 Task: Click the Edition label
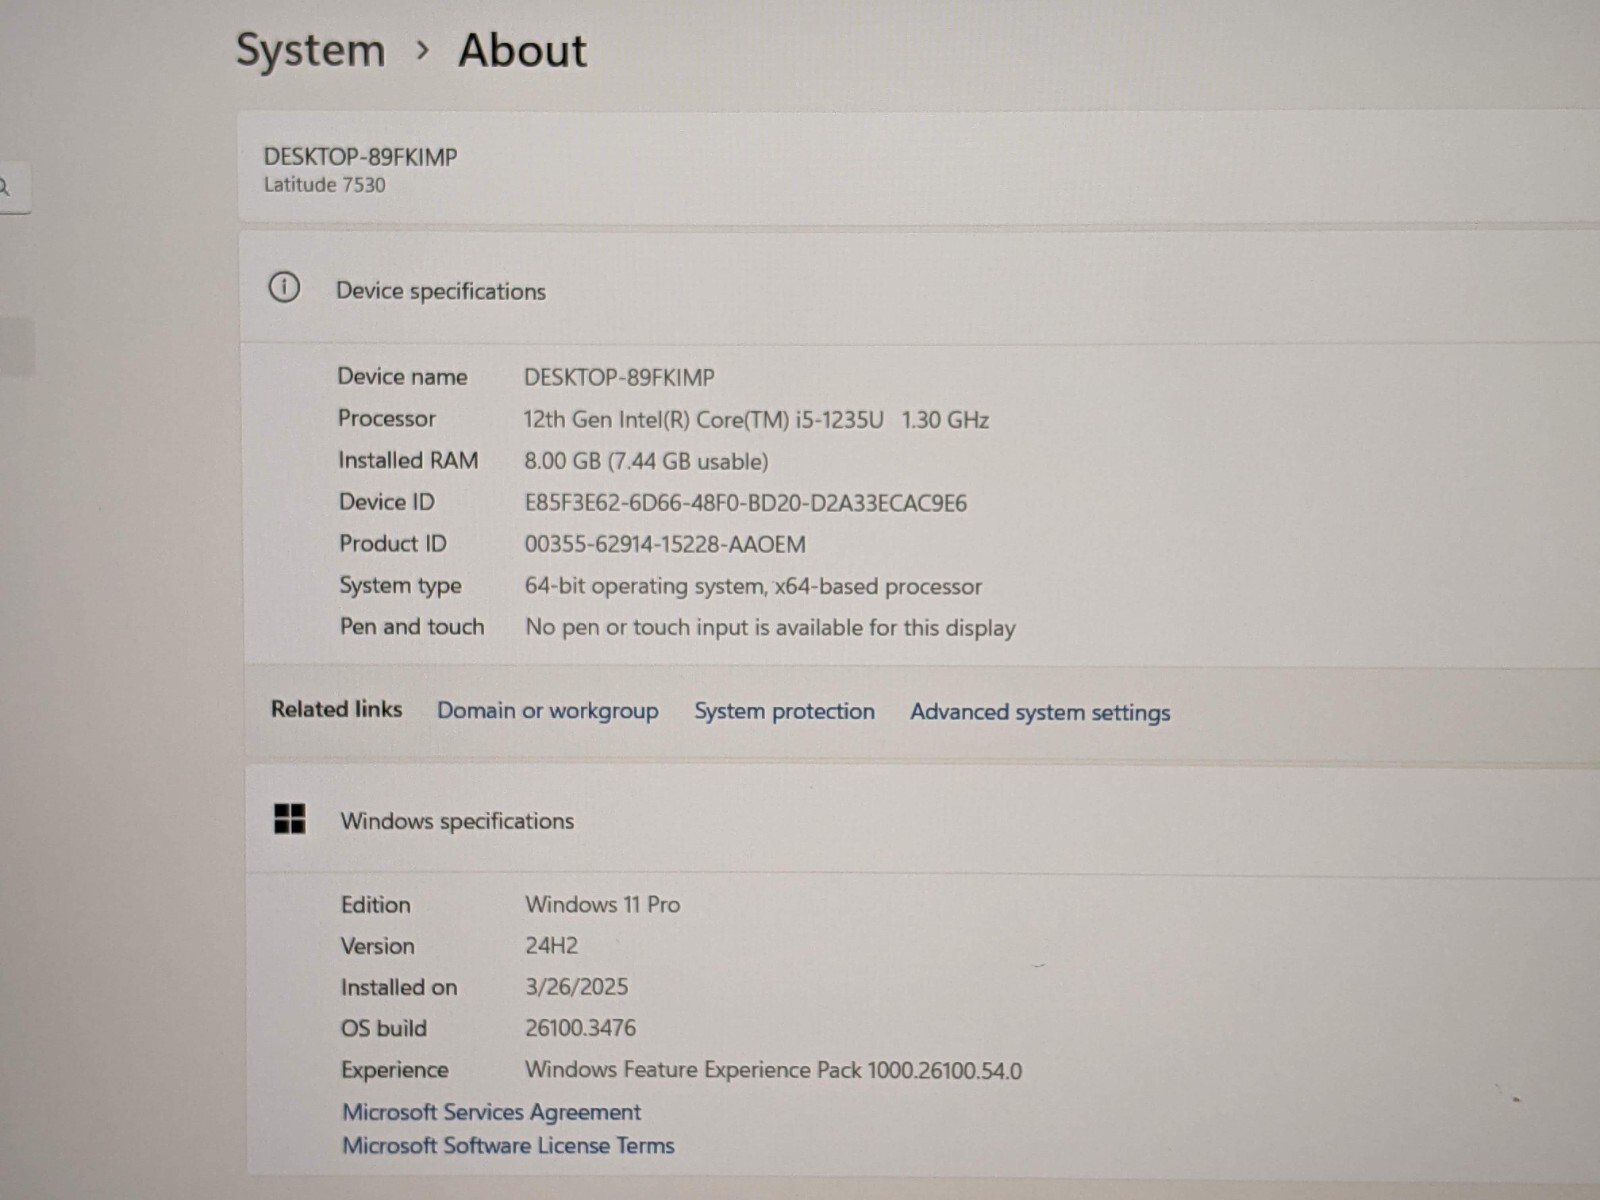(x=375, y=904)
